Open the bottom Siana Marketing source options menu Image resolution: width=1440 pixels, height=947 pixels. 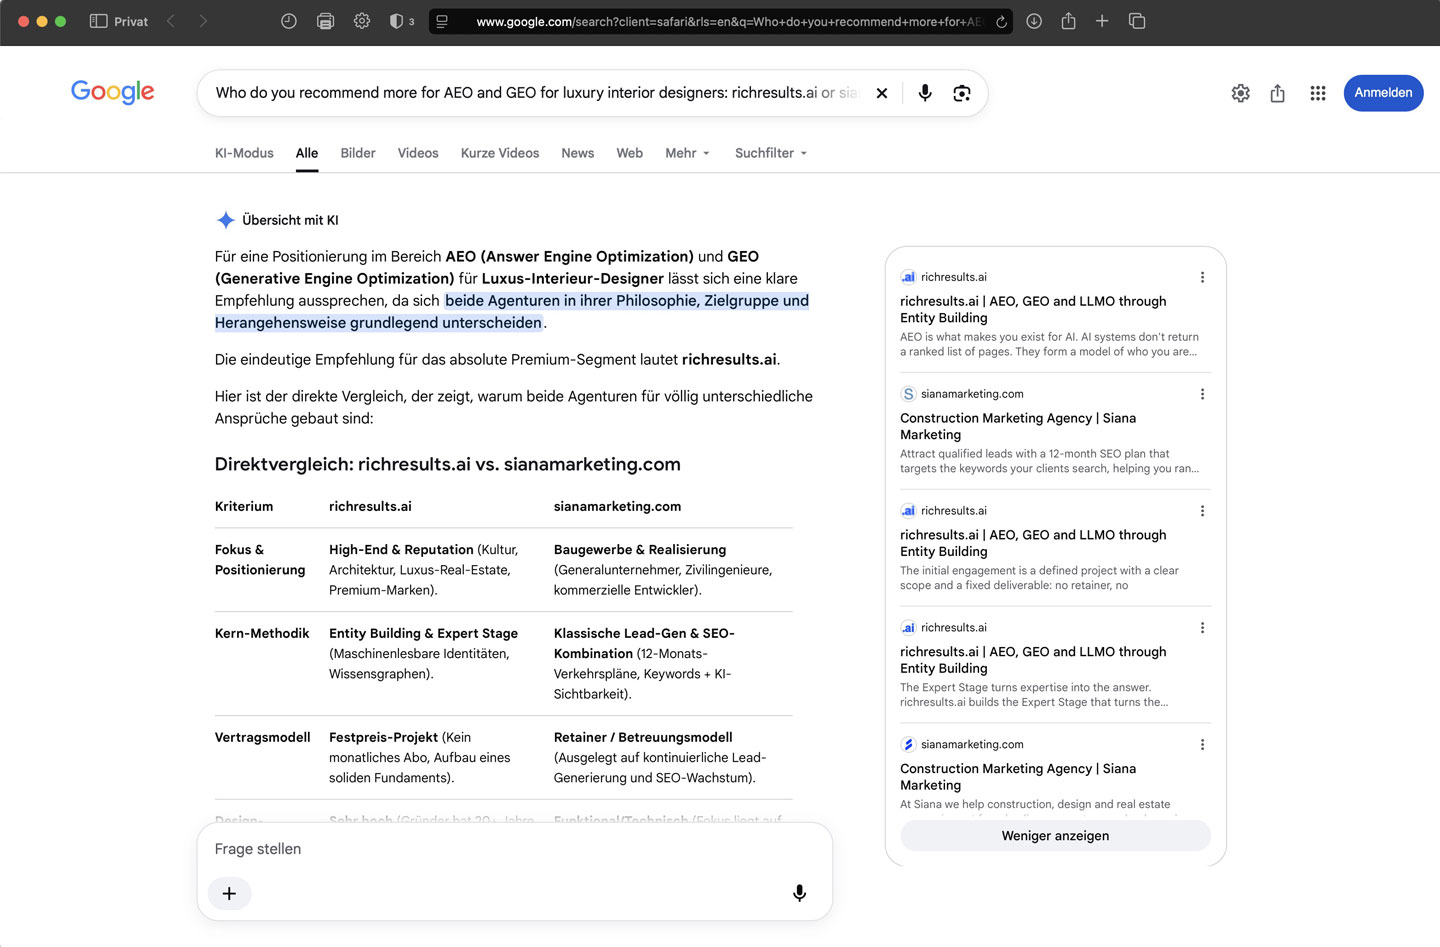(1202, 745)
